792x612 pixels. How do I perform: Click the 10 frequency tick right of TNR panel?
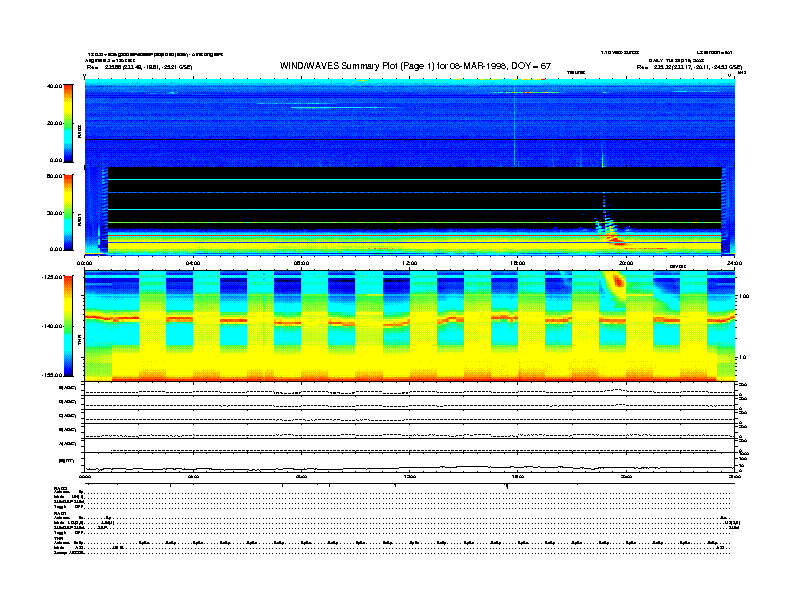(x=742, y=357)
